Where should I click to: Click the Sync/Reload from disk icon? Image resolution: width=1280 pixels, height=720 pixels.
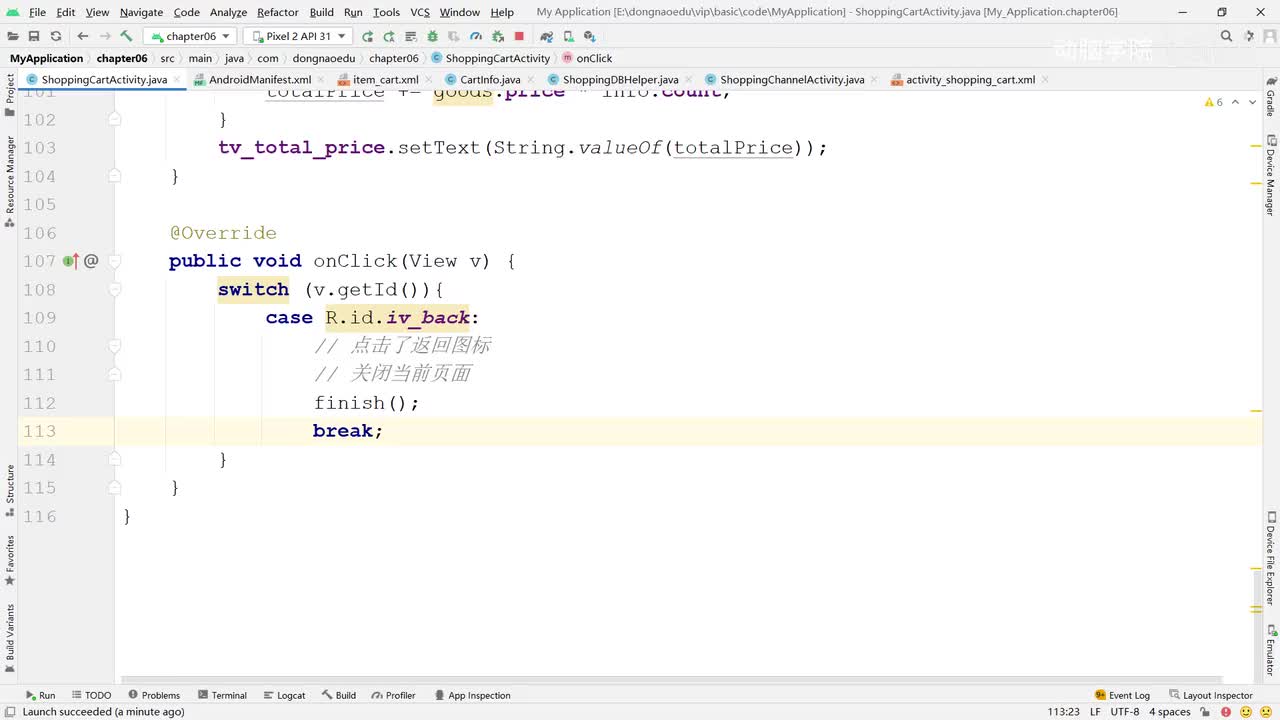[56, 36]
